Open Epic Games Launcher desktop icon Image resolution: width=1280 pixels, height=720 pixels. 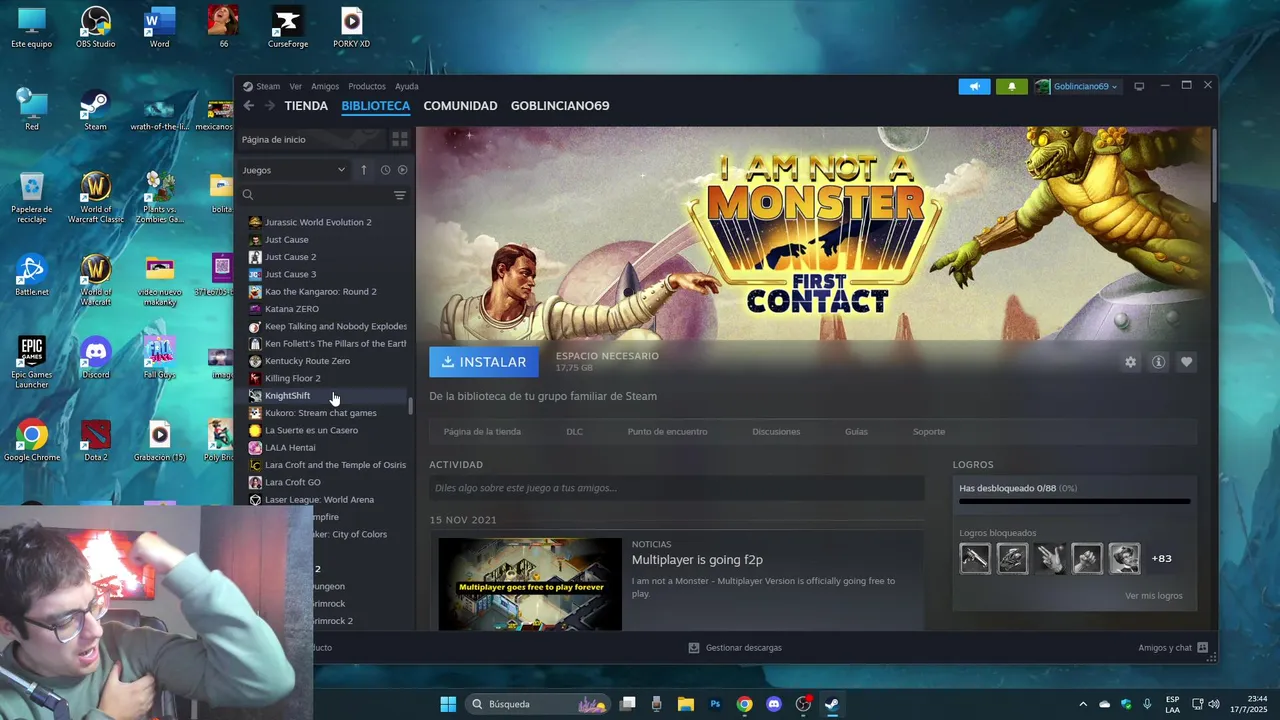tap(32, 362)
